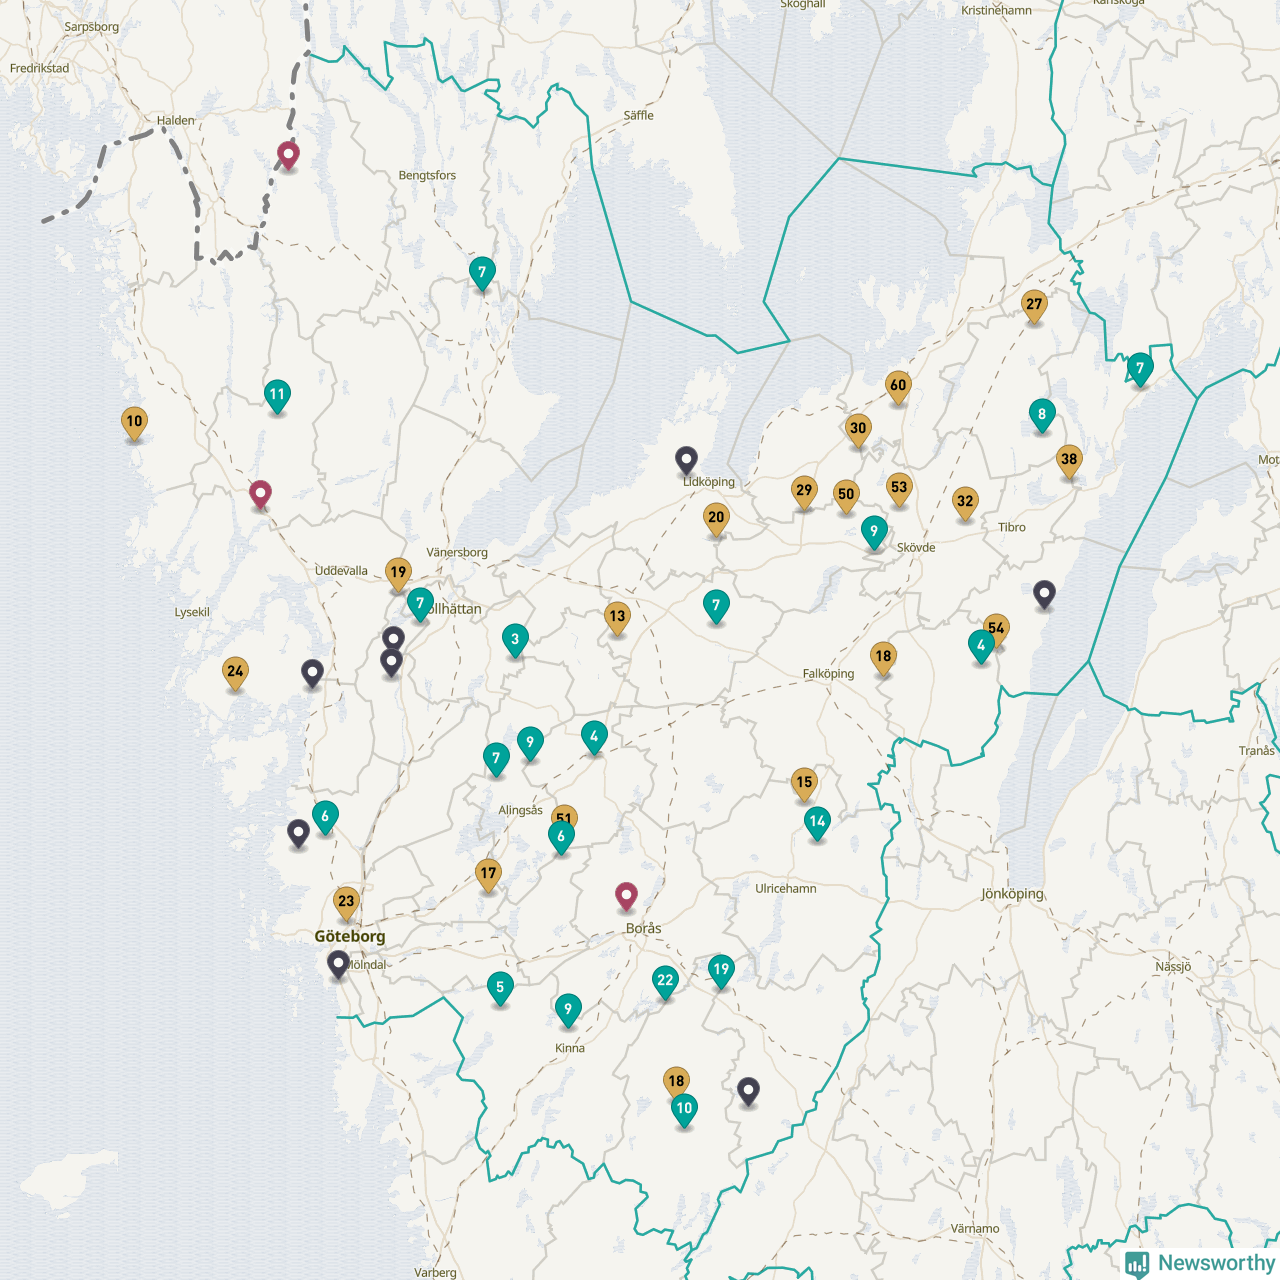Select the yellow marker numbered 27
The image size is (1280, 1280).
(x=1034, y=305)
